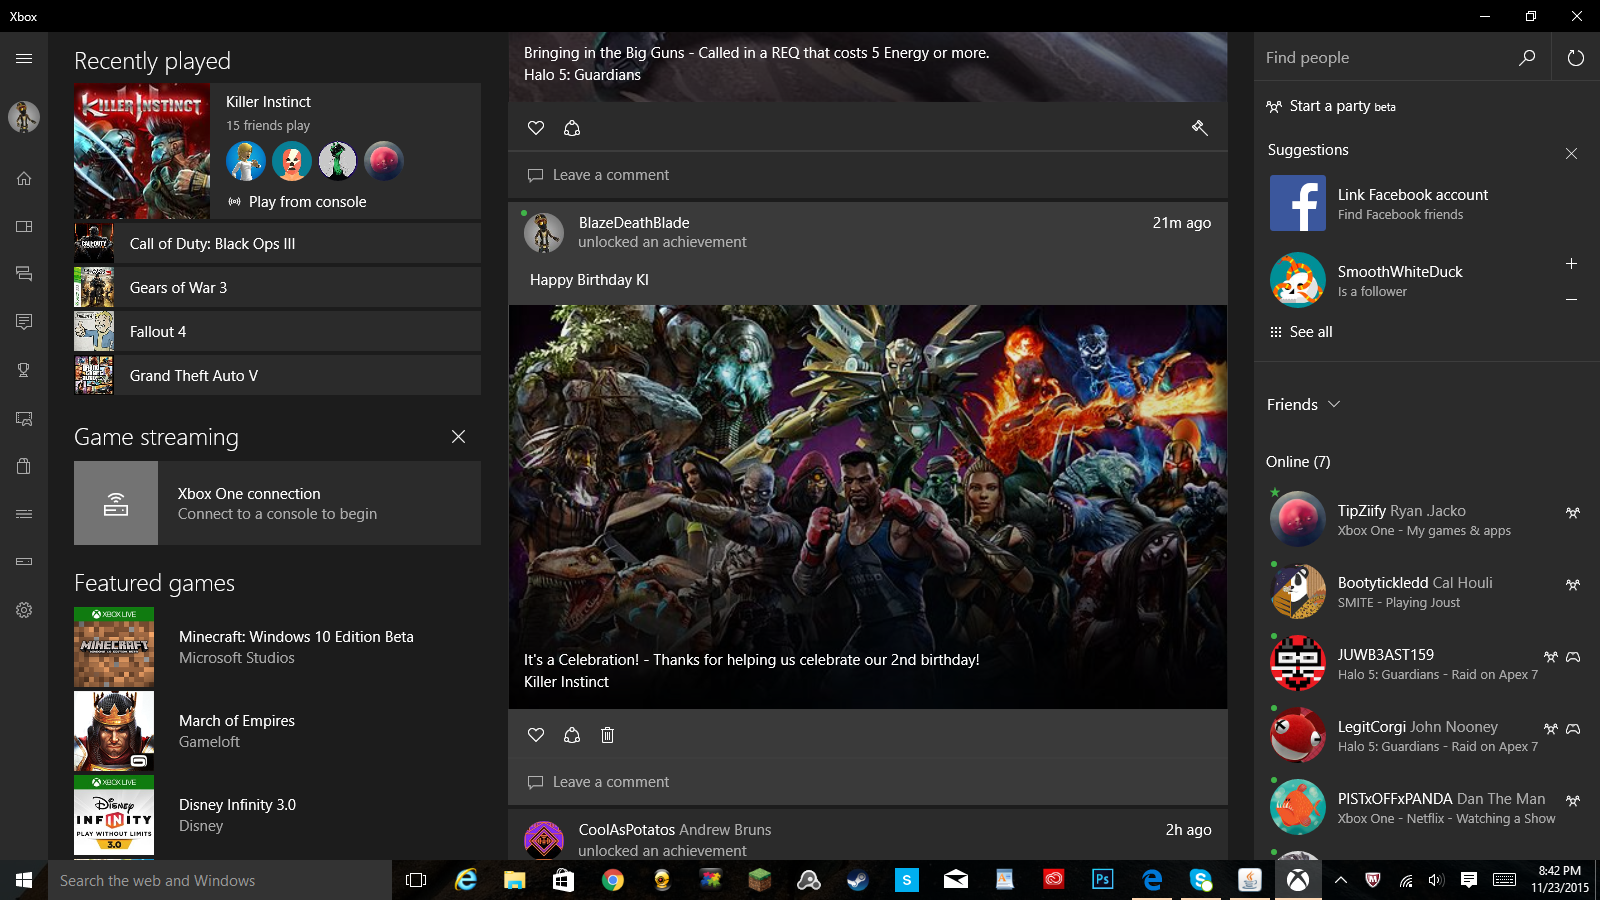Open Achievements trophy icon
This screenshot has height=900, width=1600.
(24, 370)
